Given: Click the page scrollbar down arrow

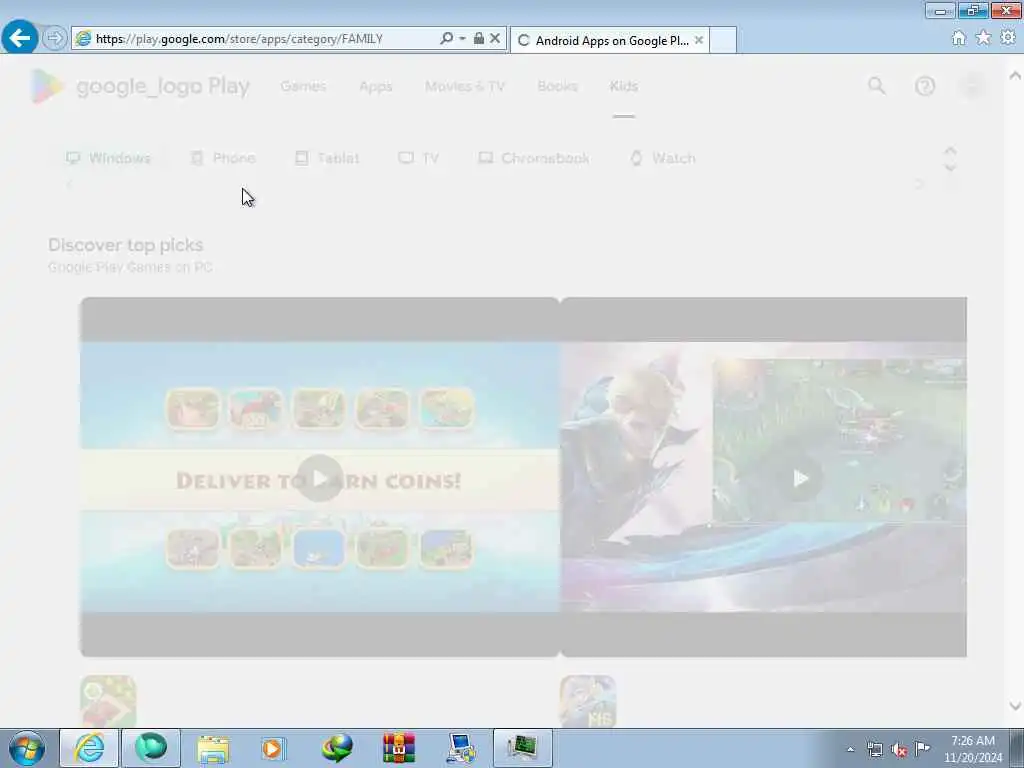Looking at the screenshot, I should (x=1015, y=705).
